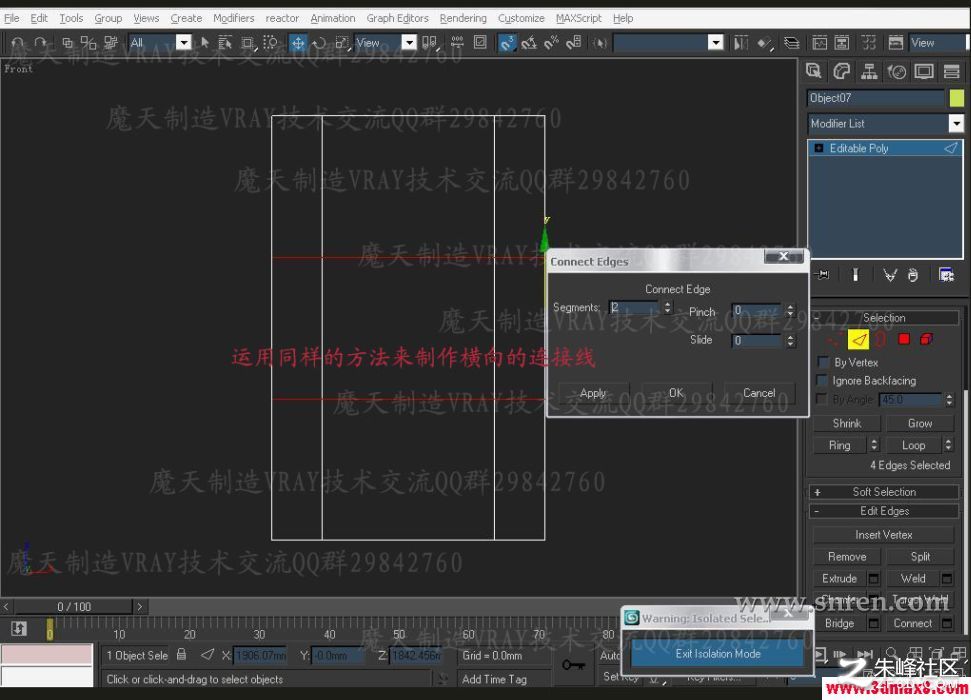Select the Polygon sub-object level icon

(x=904, y=339)
